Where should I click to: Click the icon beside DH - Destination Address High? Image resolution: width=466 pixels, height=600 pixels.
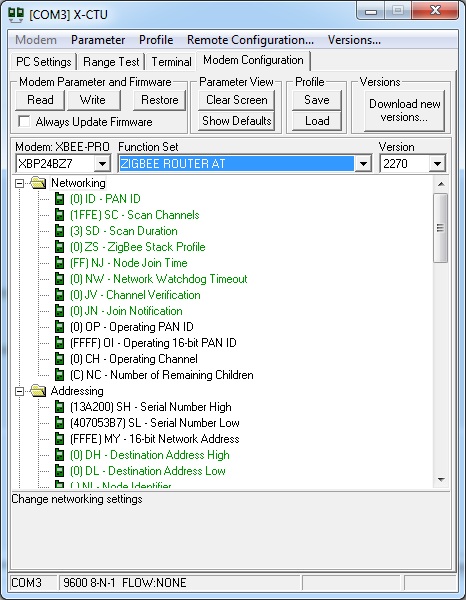(59, 455)
